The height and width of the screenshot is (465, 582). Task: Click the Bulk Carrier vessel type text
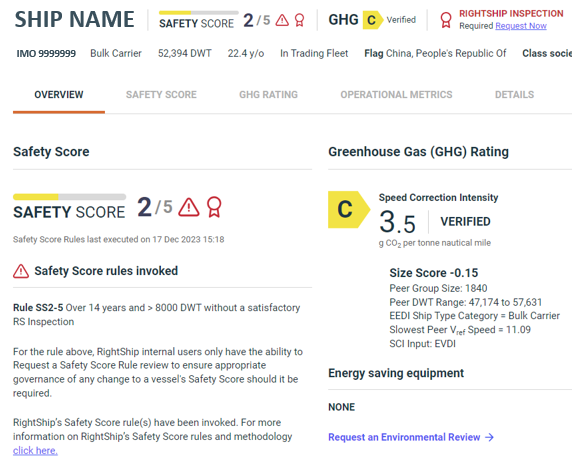116,53
